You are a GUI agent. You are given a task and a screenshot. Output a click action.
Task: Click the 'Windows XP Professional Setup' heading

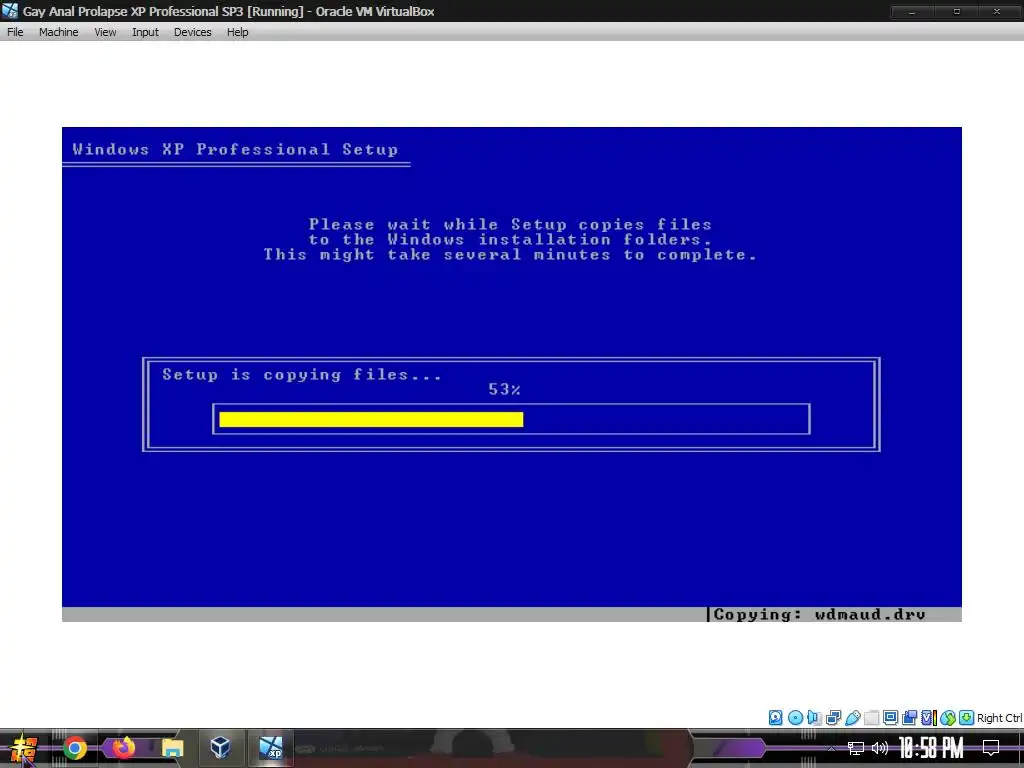(x=235, y=150)
